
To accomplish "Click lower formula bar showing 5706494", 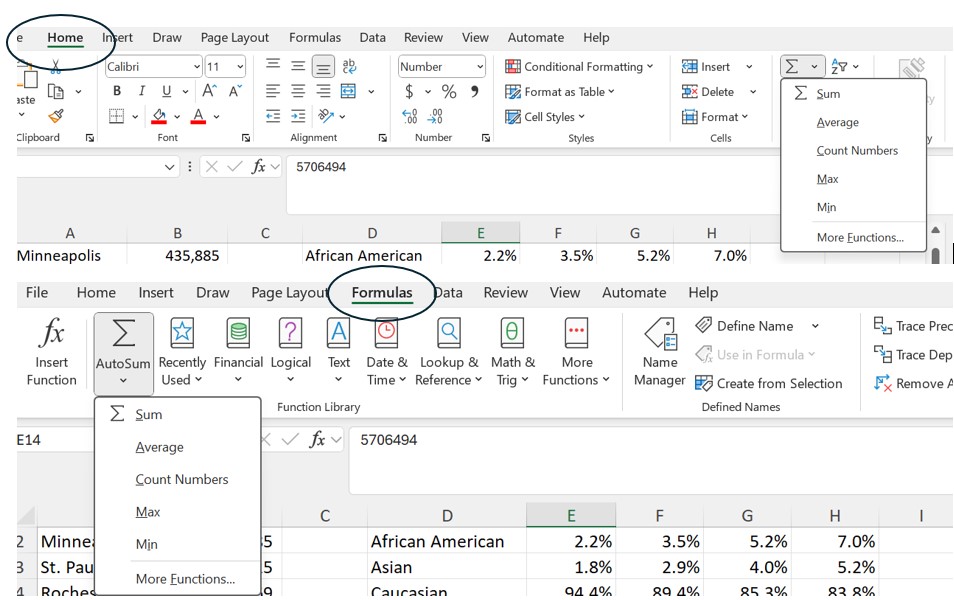I will point(651,460).
